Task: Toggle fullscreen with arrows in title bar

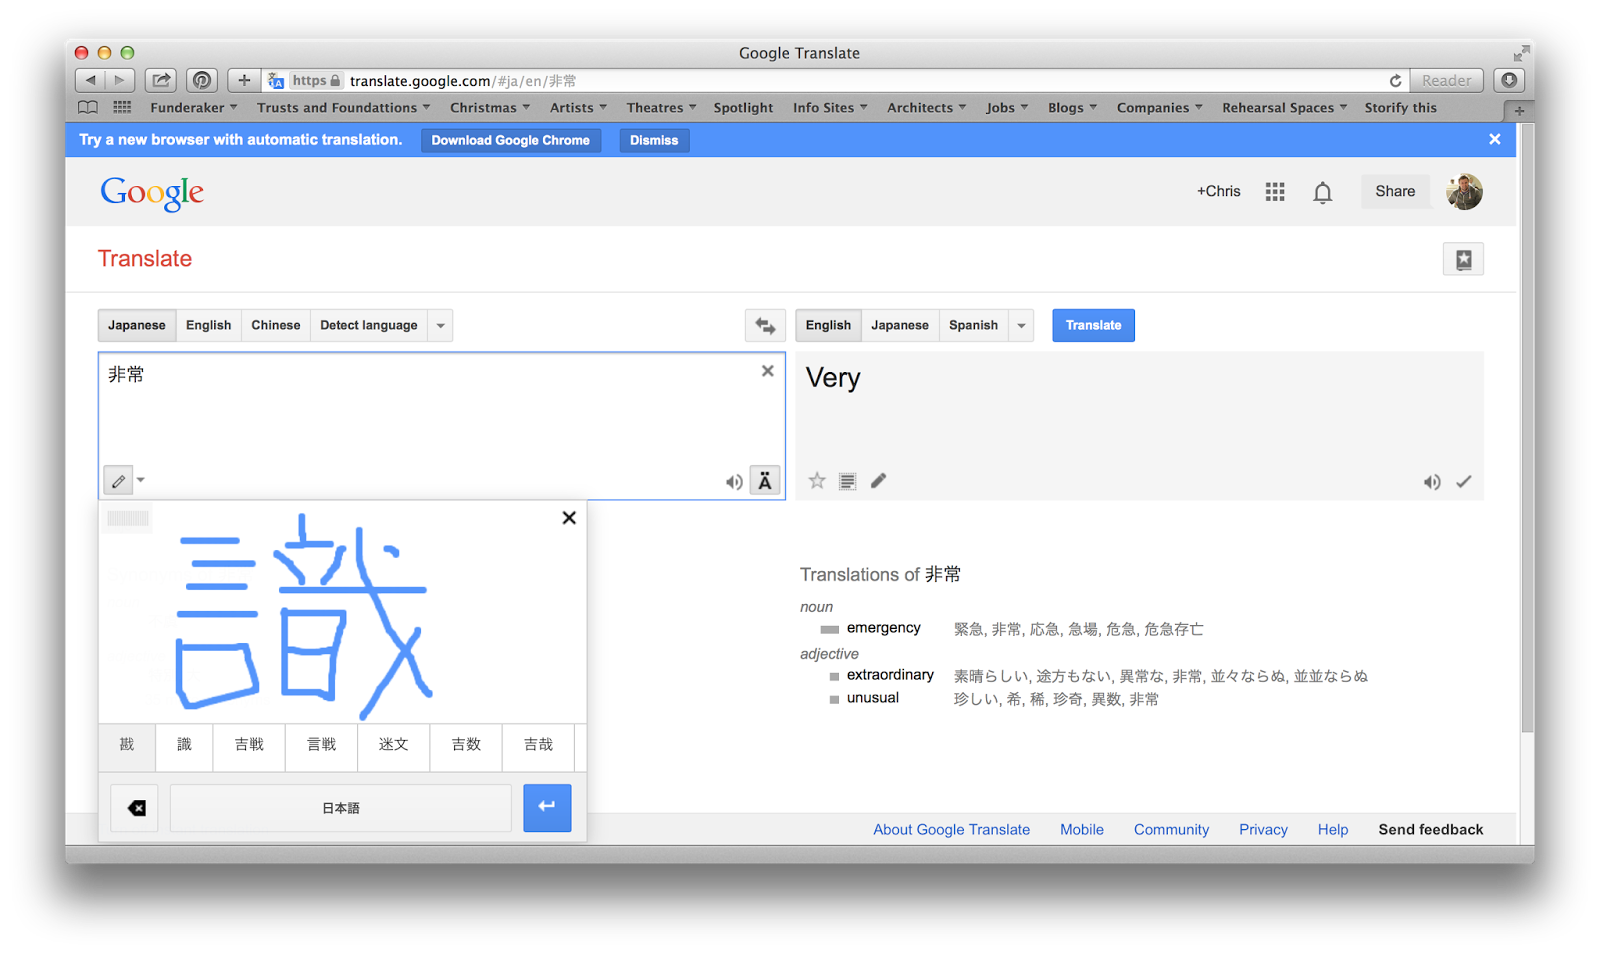Action: click(1521, 53)
